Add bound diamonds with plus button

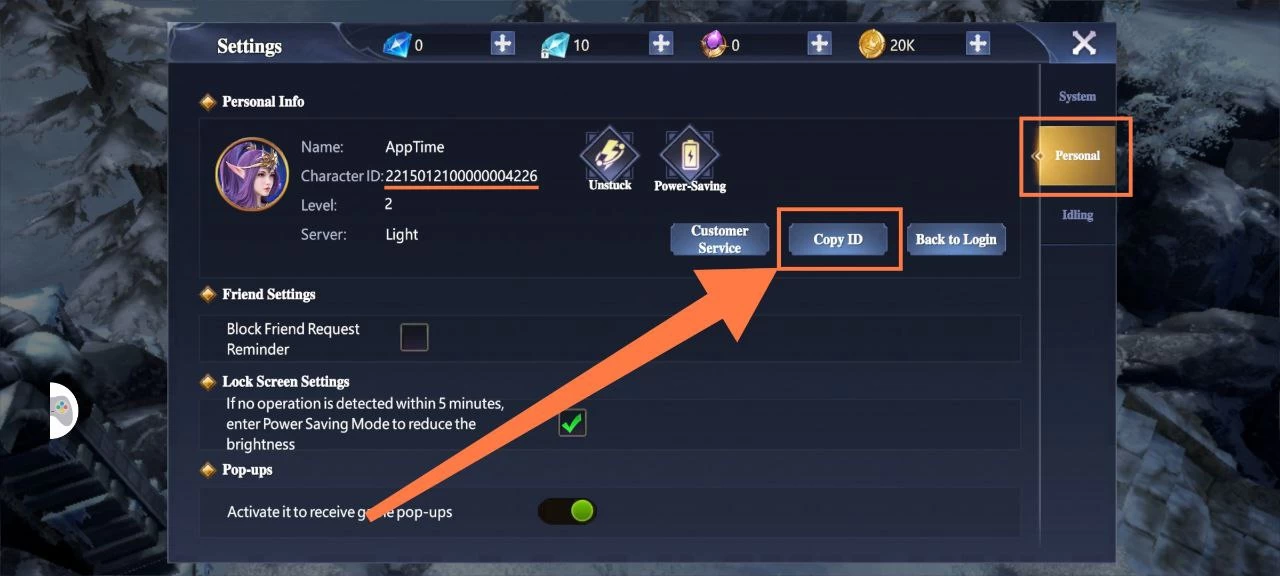(x=661, y=44)
